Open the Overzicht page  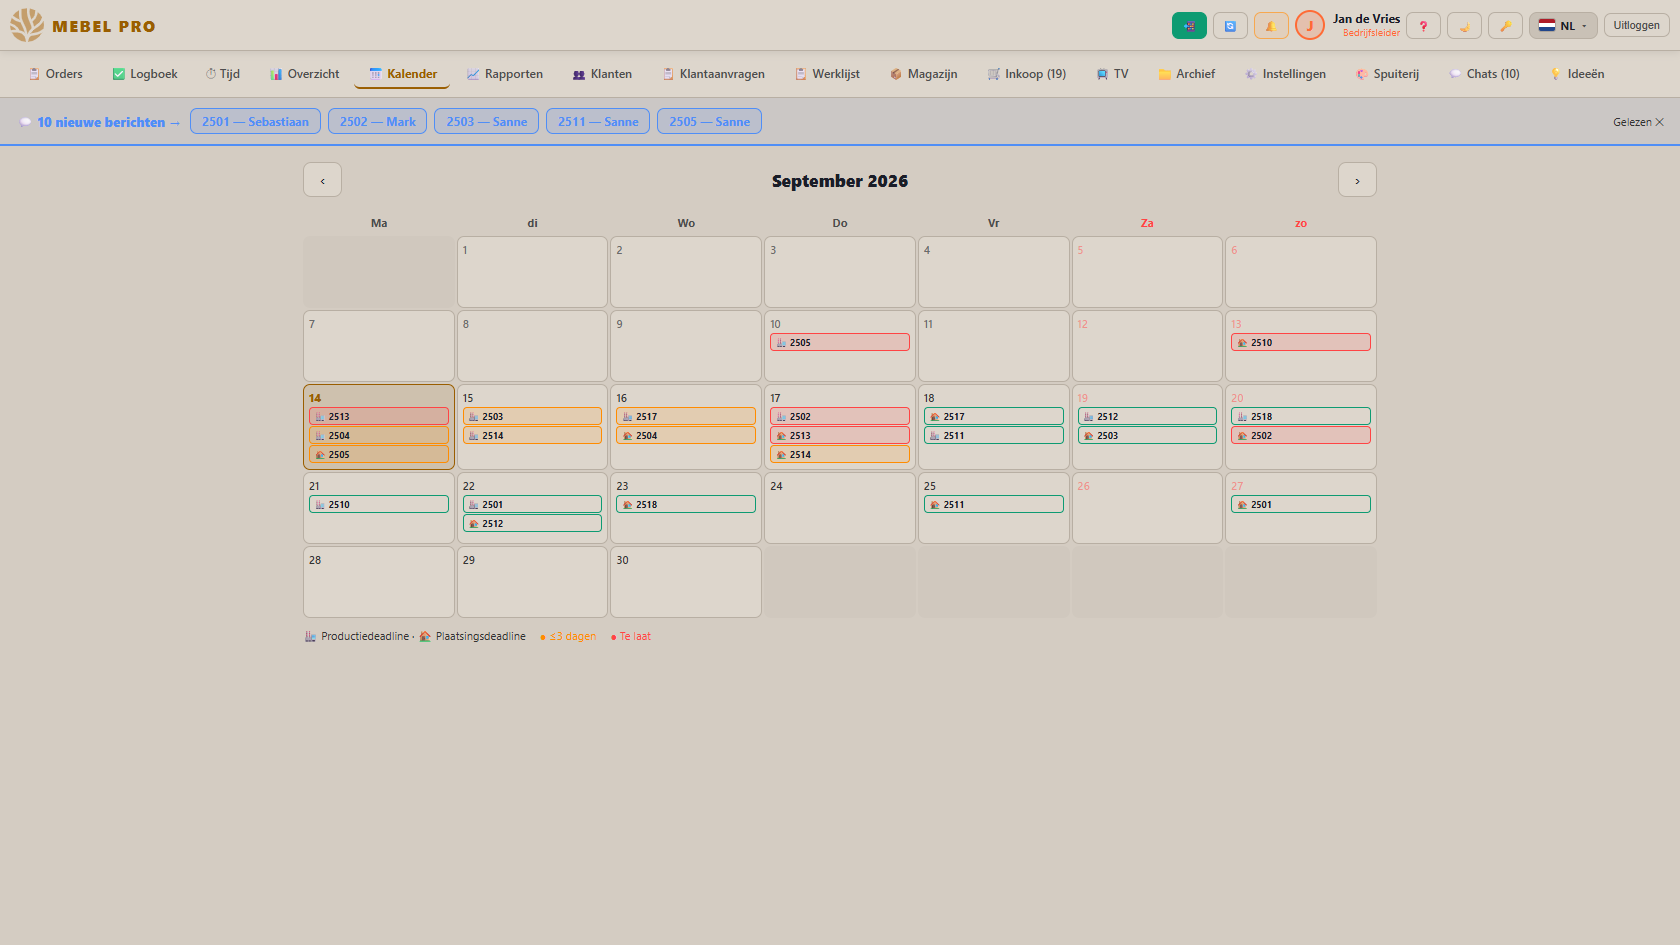305,74
